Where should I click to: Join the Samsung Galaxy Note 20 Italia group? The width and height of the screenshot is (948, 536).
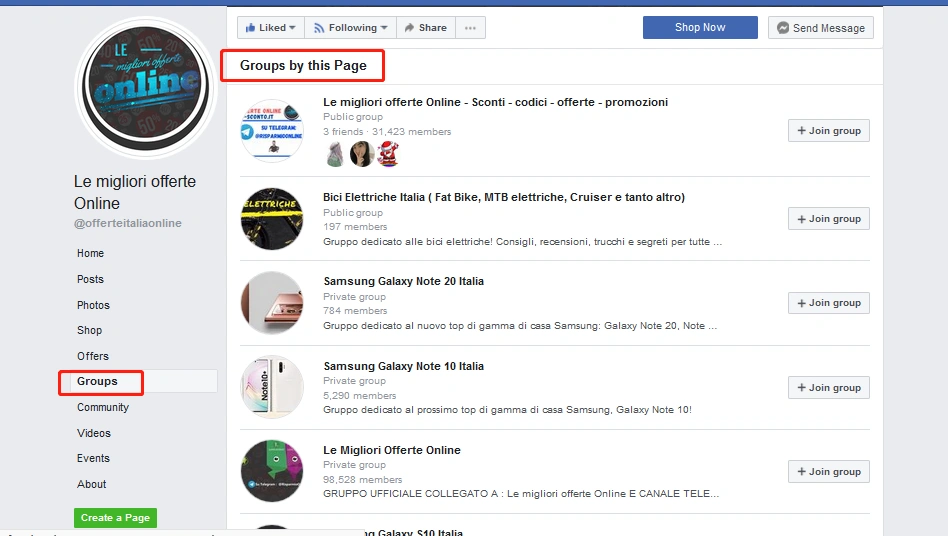[828, 303]
